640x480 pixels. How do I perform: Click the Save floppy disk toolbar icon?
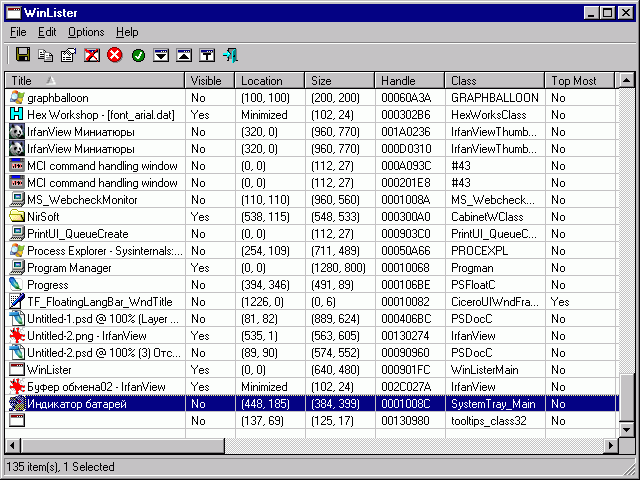[x=22, y=55]
